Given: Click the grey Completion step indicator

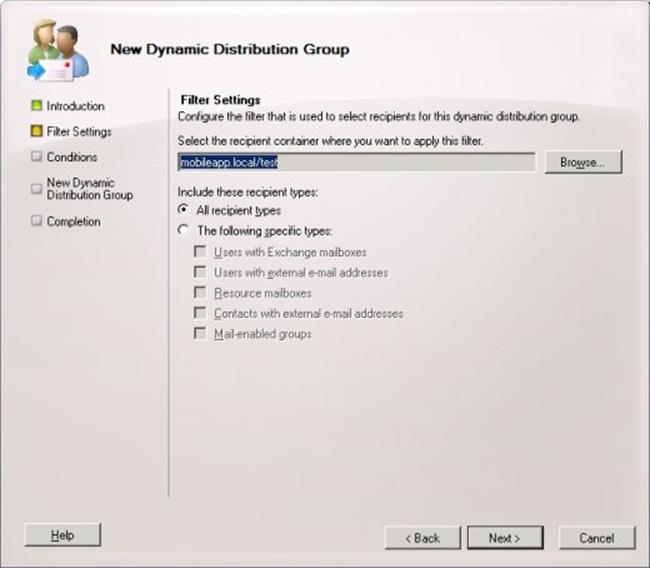Looking at the screenshot, I should (36, 221).
